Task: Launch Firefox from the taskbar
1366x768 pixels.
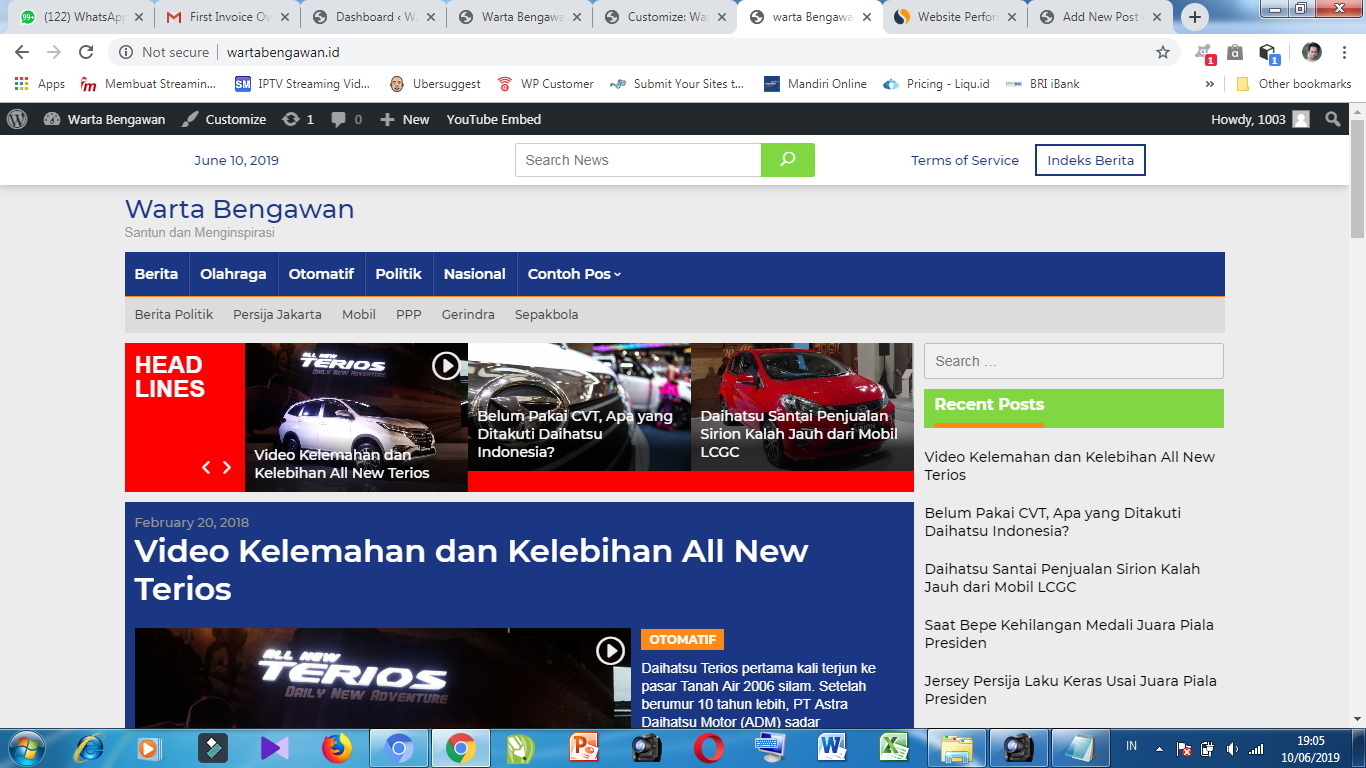Action: click(x=337, y=748)
